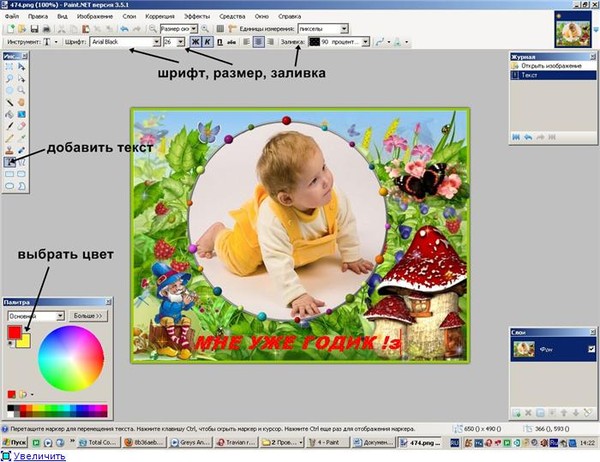The height and width of the screenshot is (462, 600).
Task: Click the Увеличить link below screenshot
Action: (39, 456)
